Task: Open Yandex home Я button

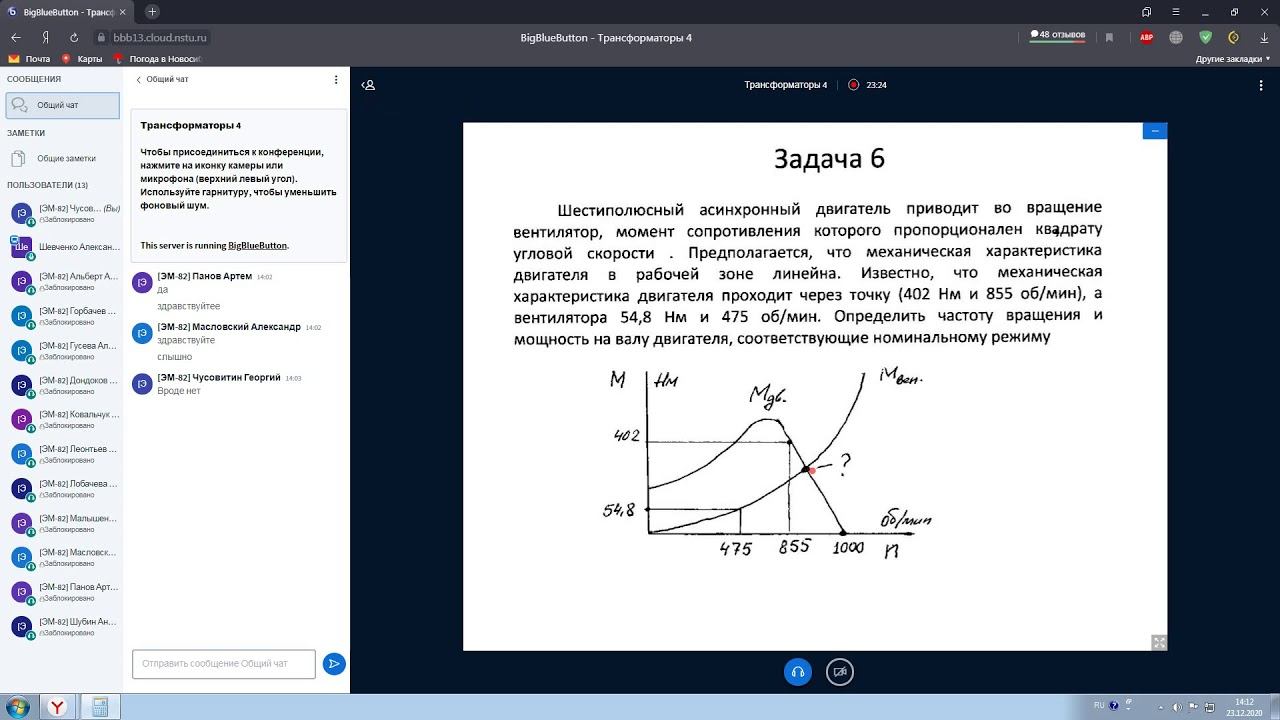Action: 45,37
